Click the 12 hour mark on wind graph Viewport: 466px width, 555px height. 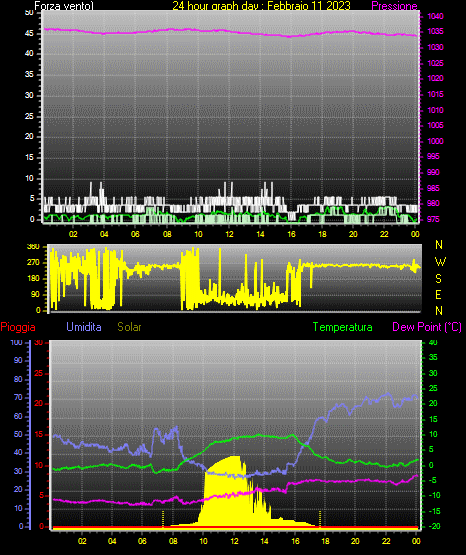click(x=229, y=234)
